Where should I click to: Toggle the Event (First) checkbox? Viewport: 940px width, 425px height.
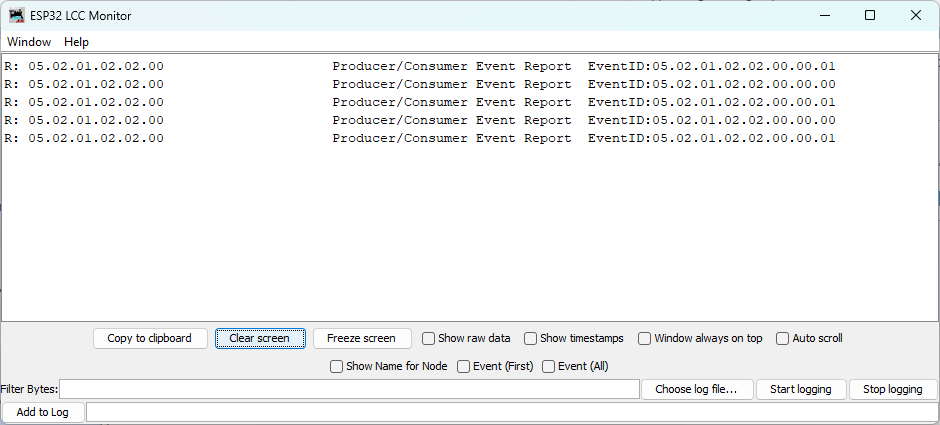coord(463,366)
